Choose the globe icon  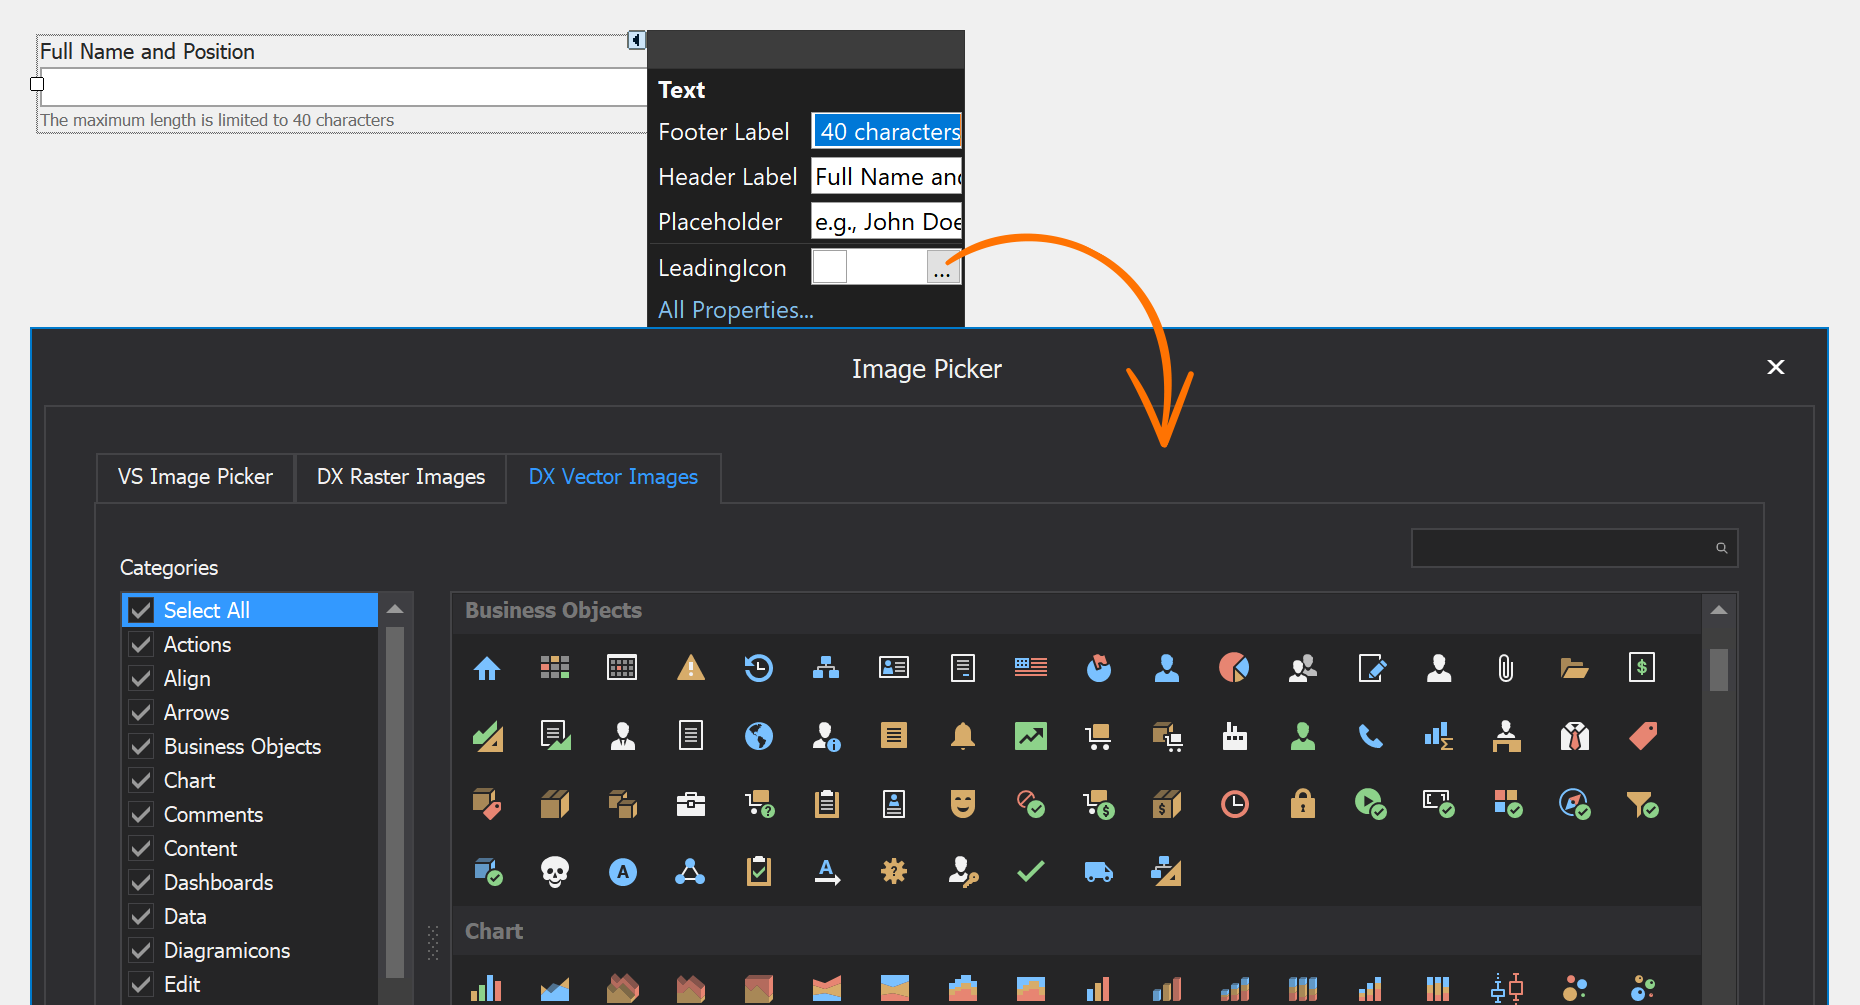click(759, 737)
